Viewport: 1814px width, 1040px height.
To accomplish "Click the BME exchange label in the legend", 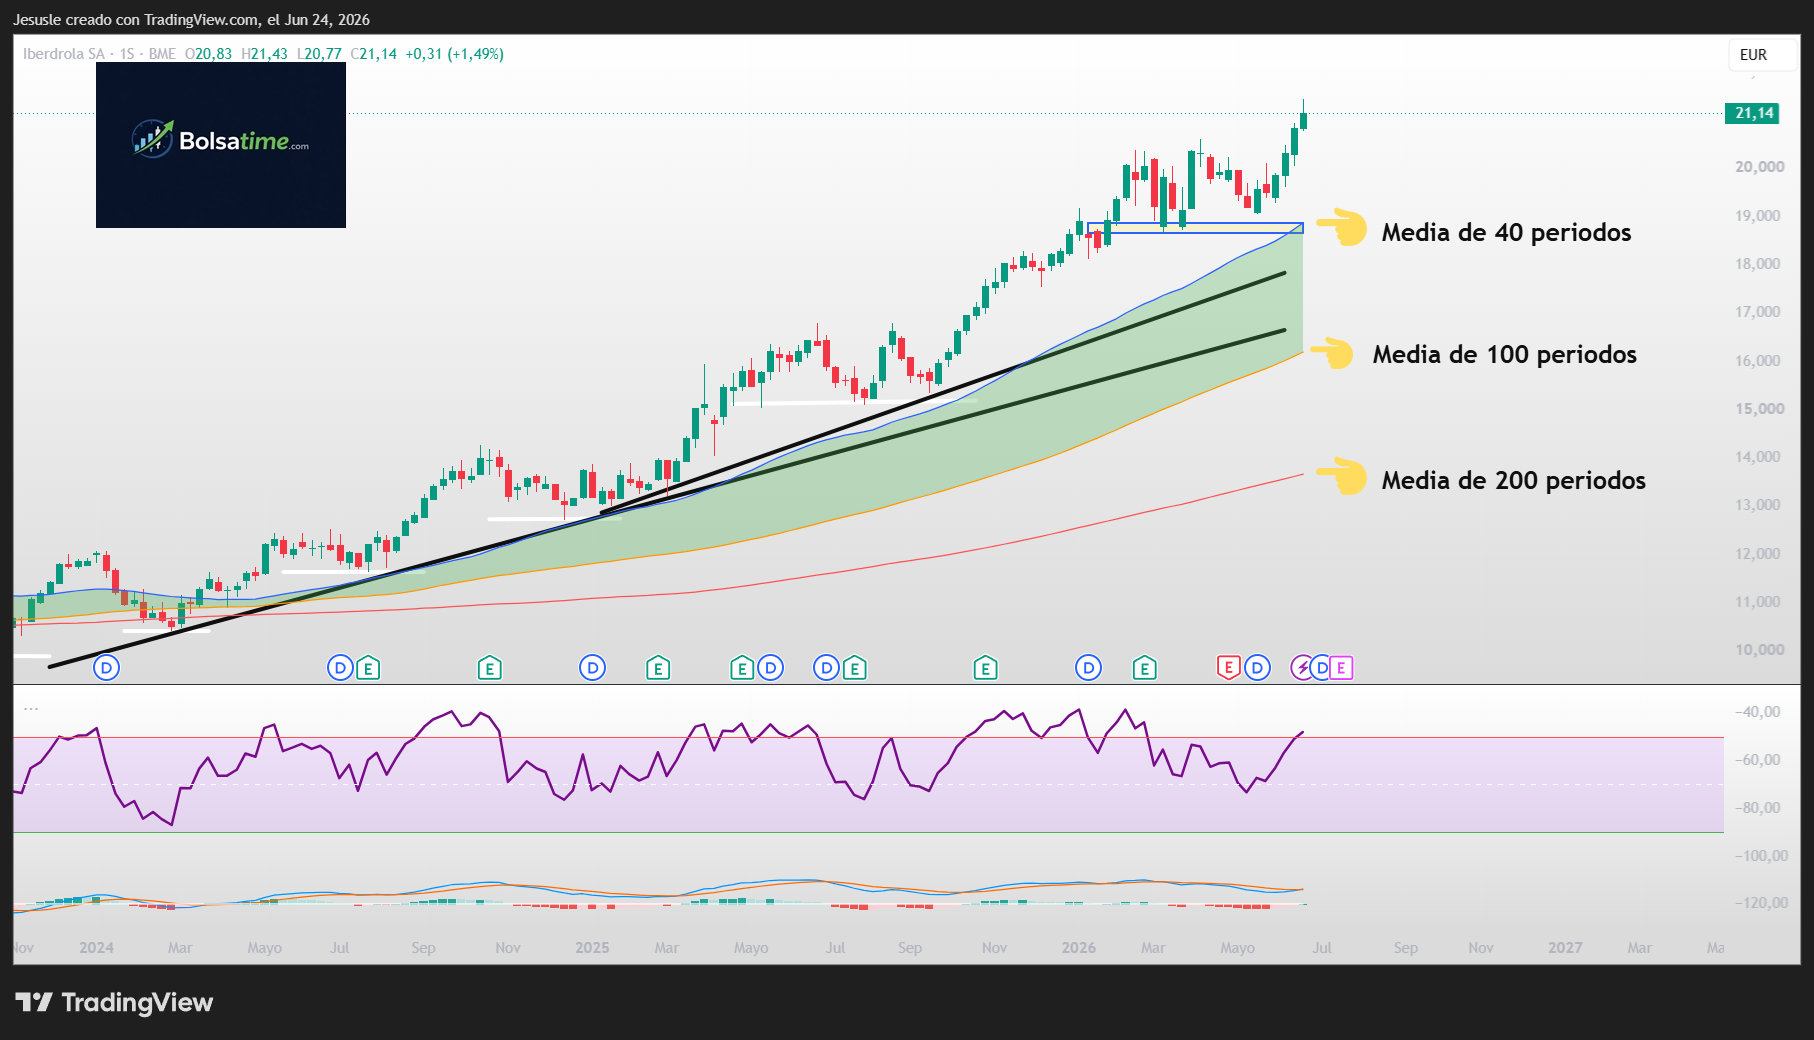I will click(162, 54).
